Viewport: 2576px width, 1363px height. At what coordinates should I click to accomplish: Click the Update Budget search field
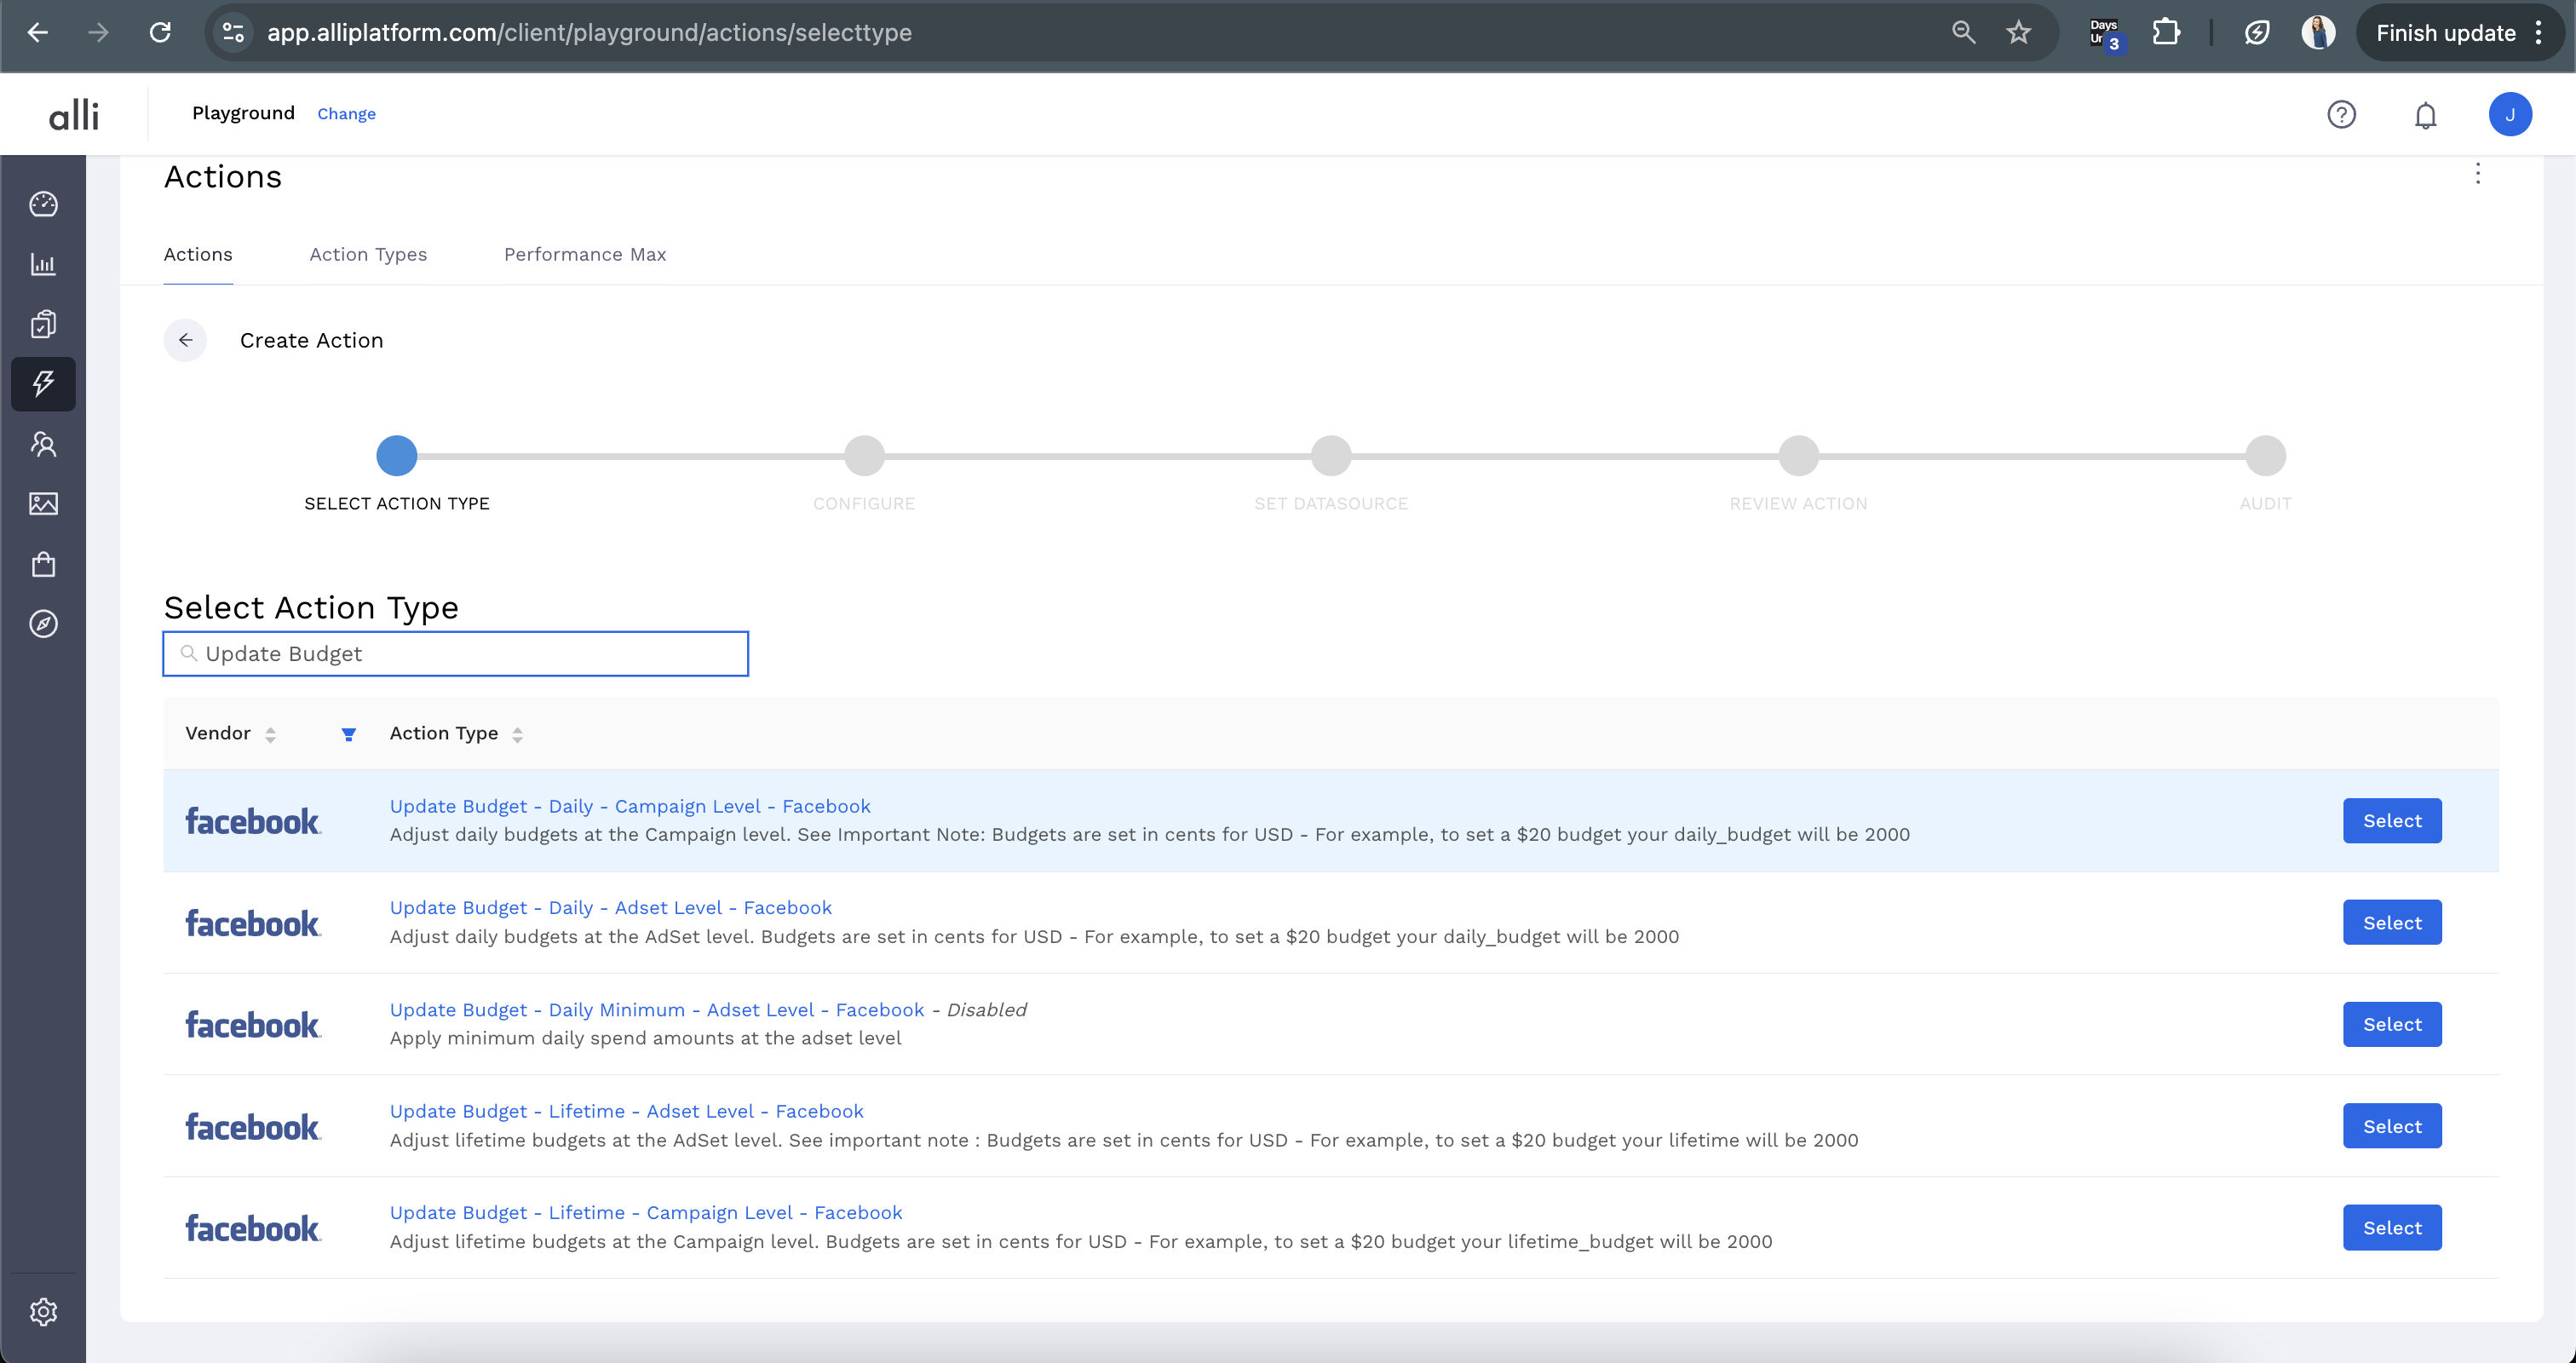pos(456,654)
